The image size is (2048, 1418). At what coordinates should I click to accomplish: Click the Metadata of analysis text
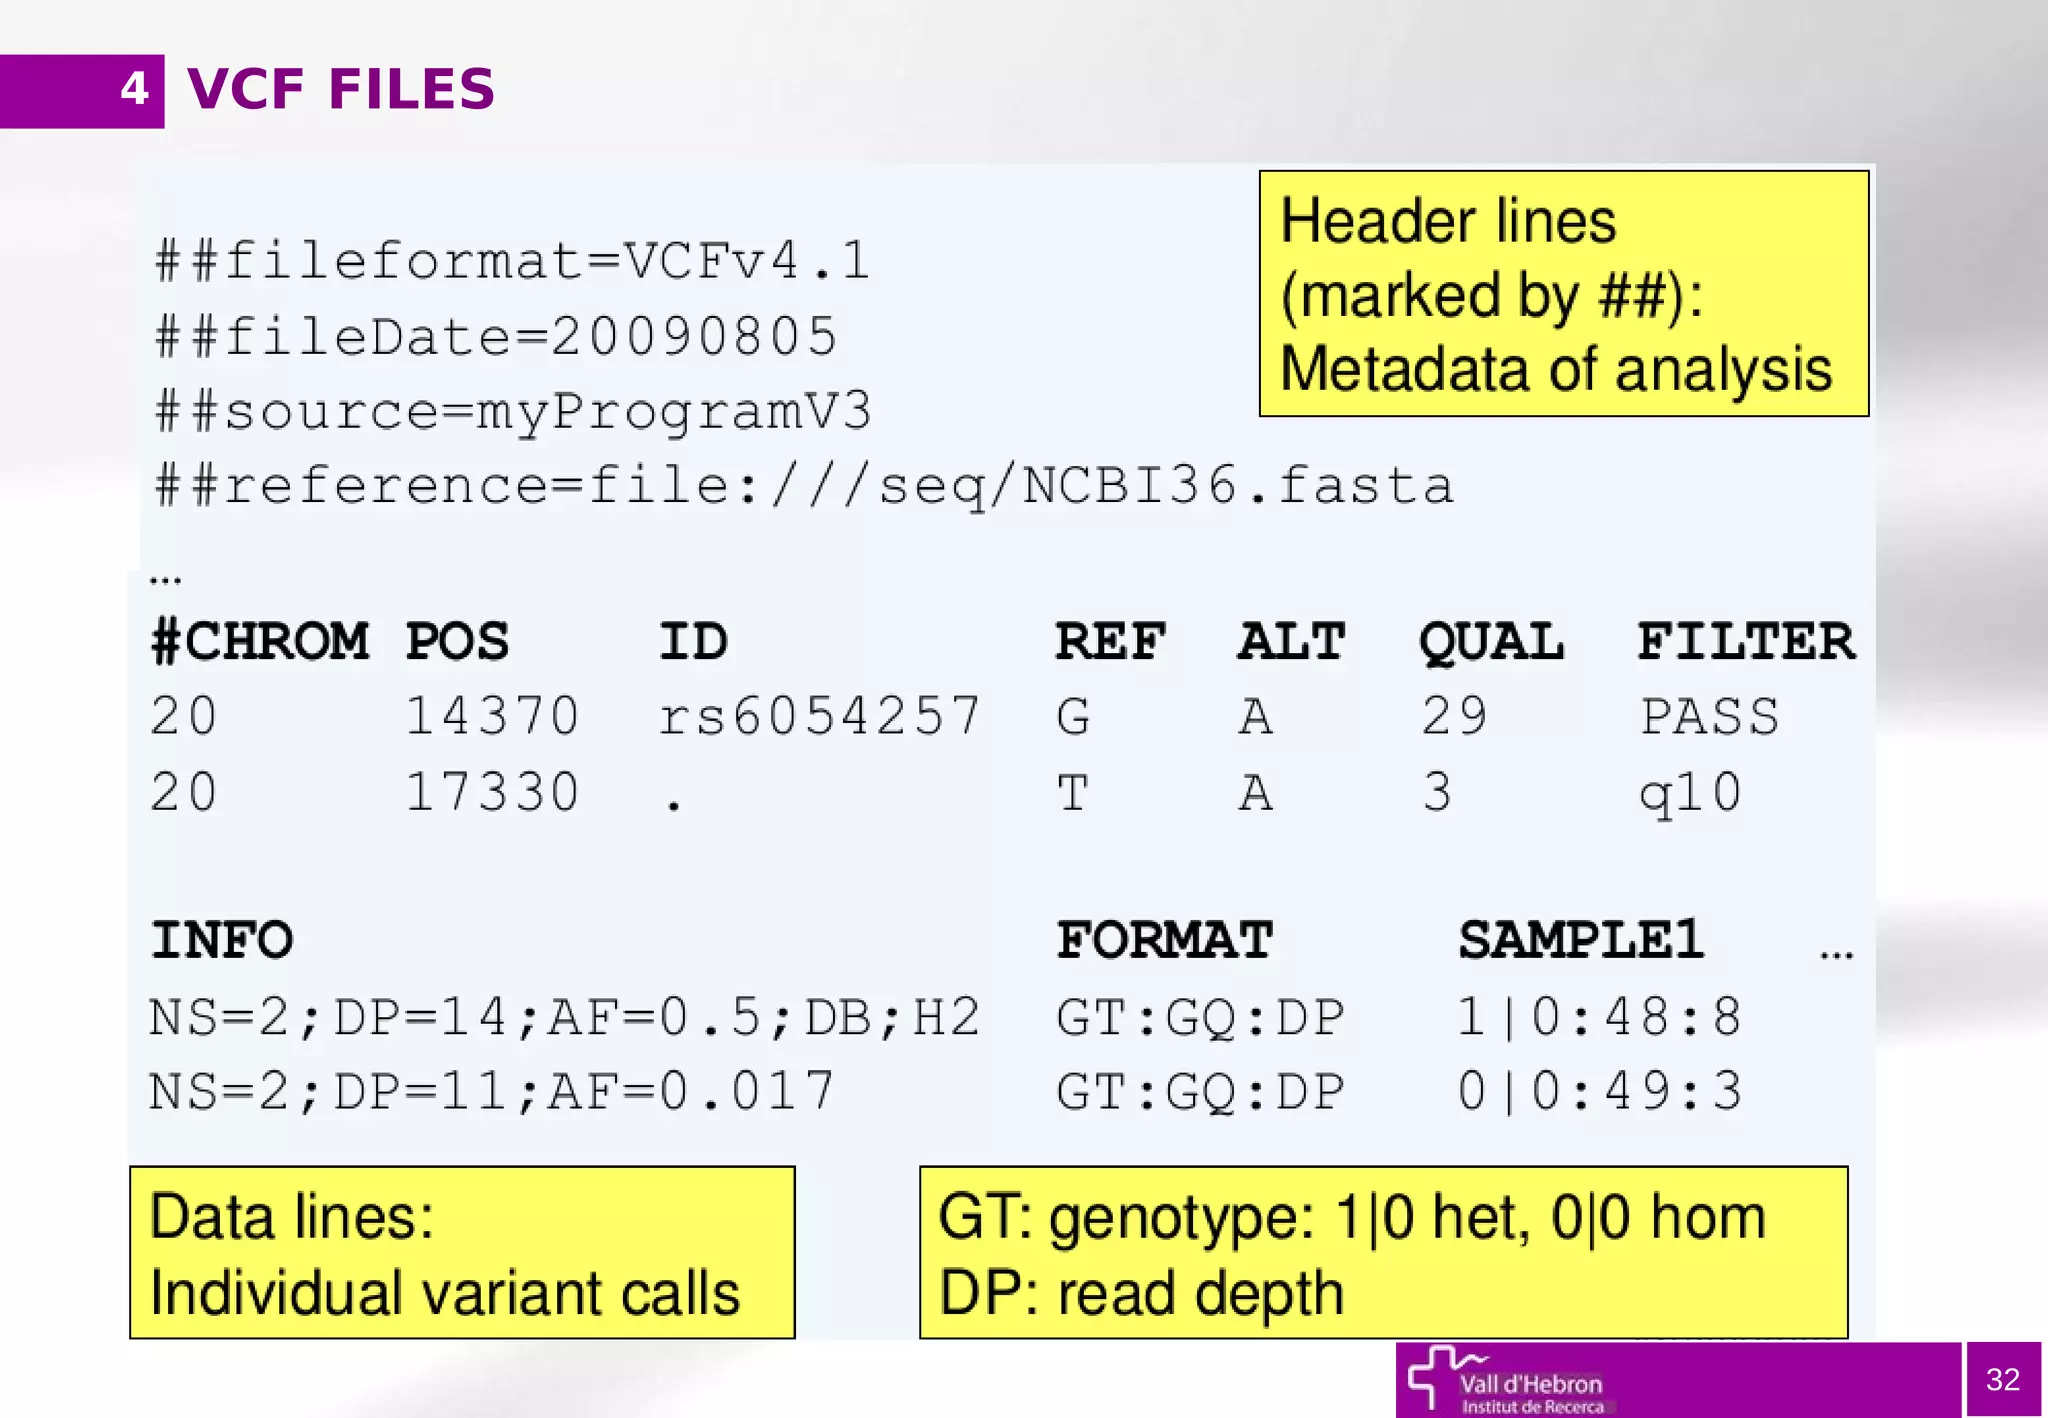1556,369
